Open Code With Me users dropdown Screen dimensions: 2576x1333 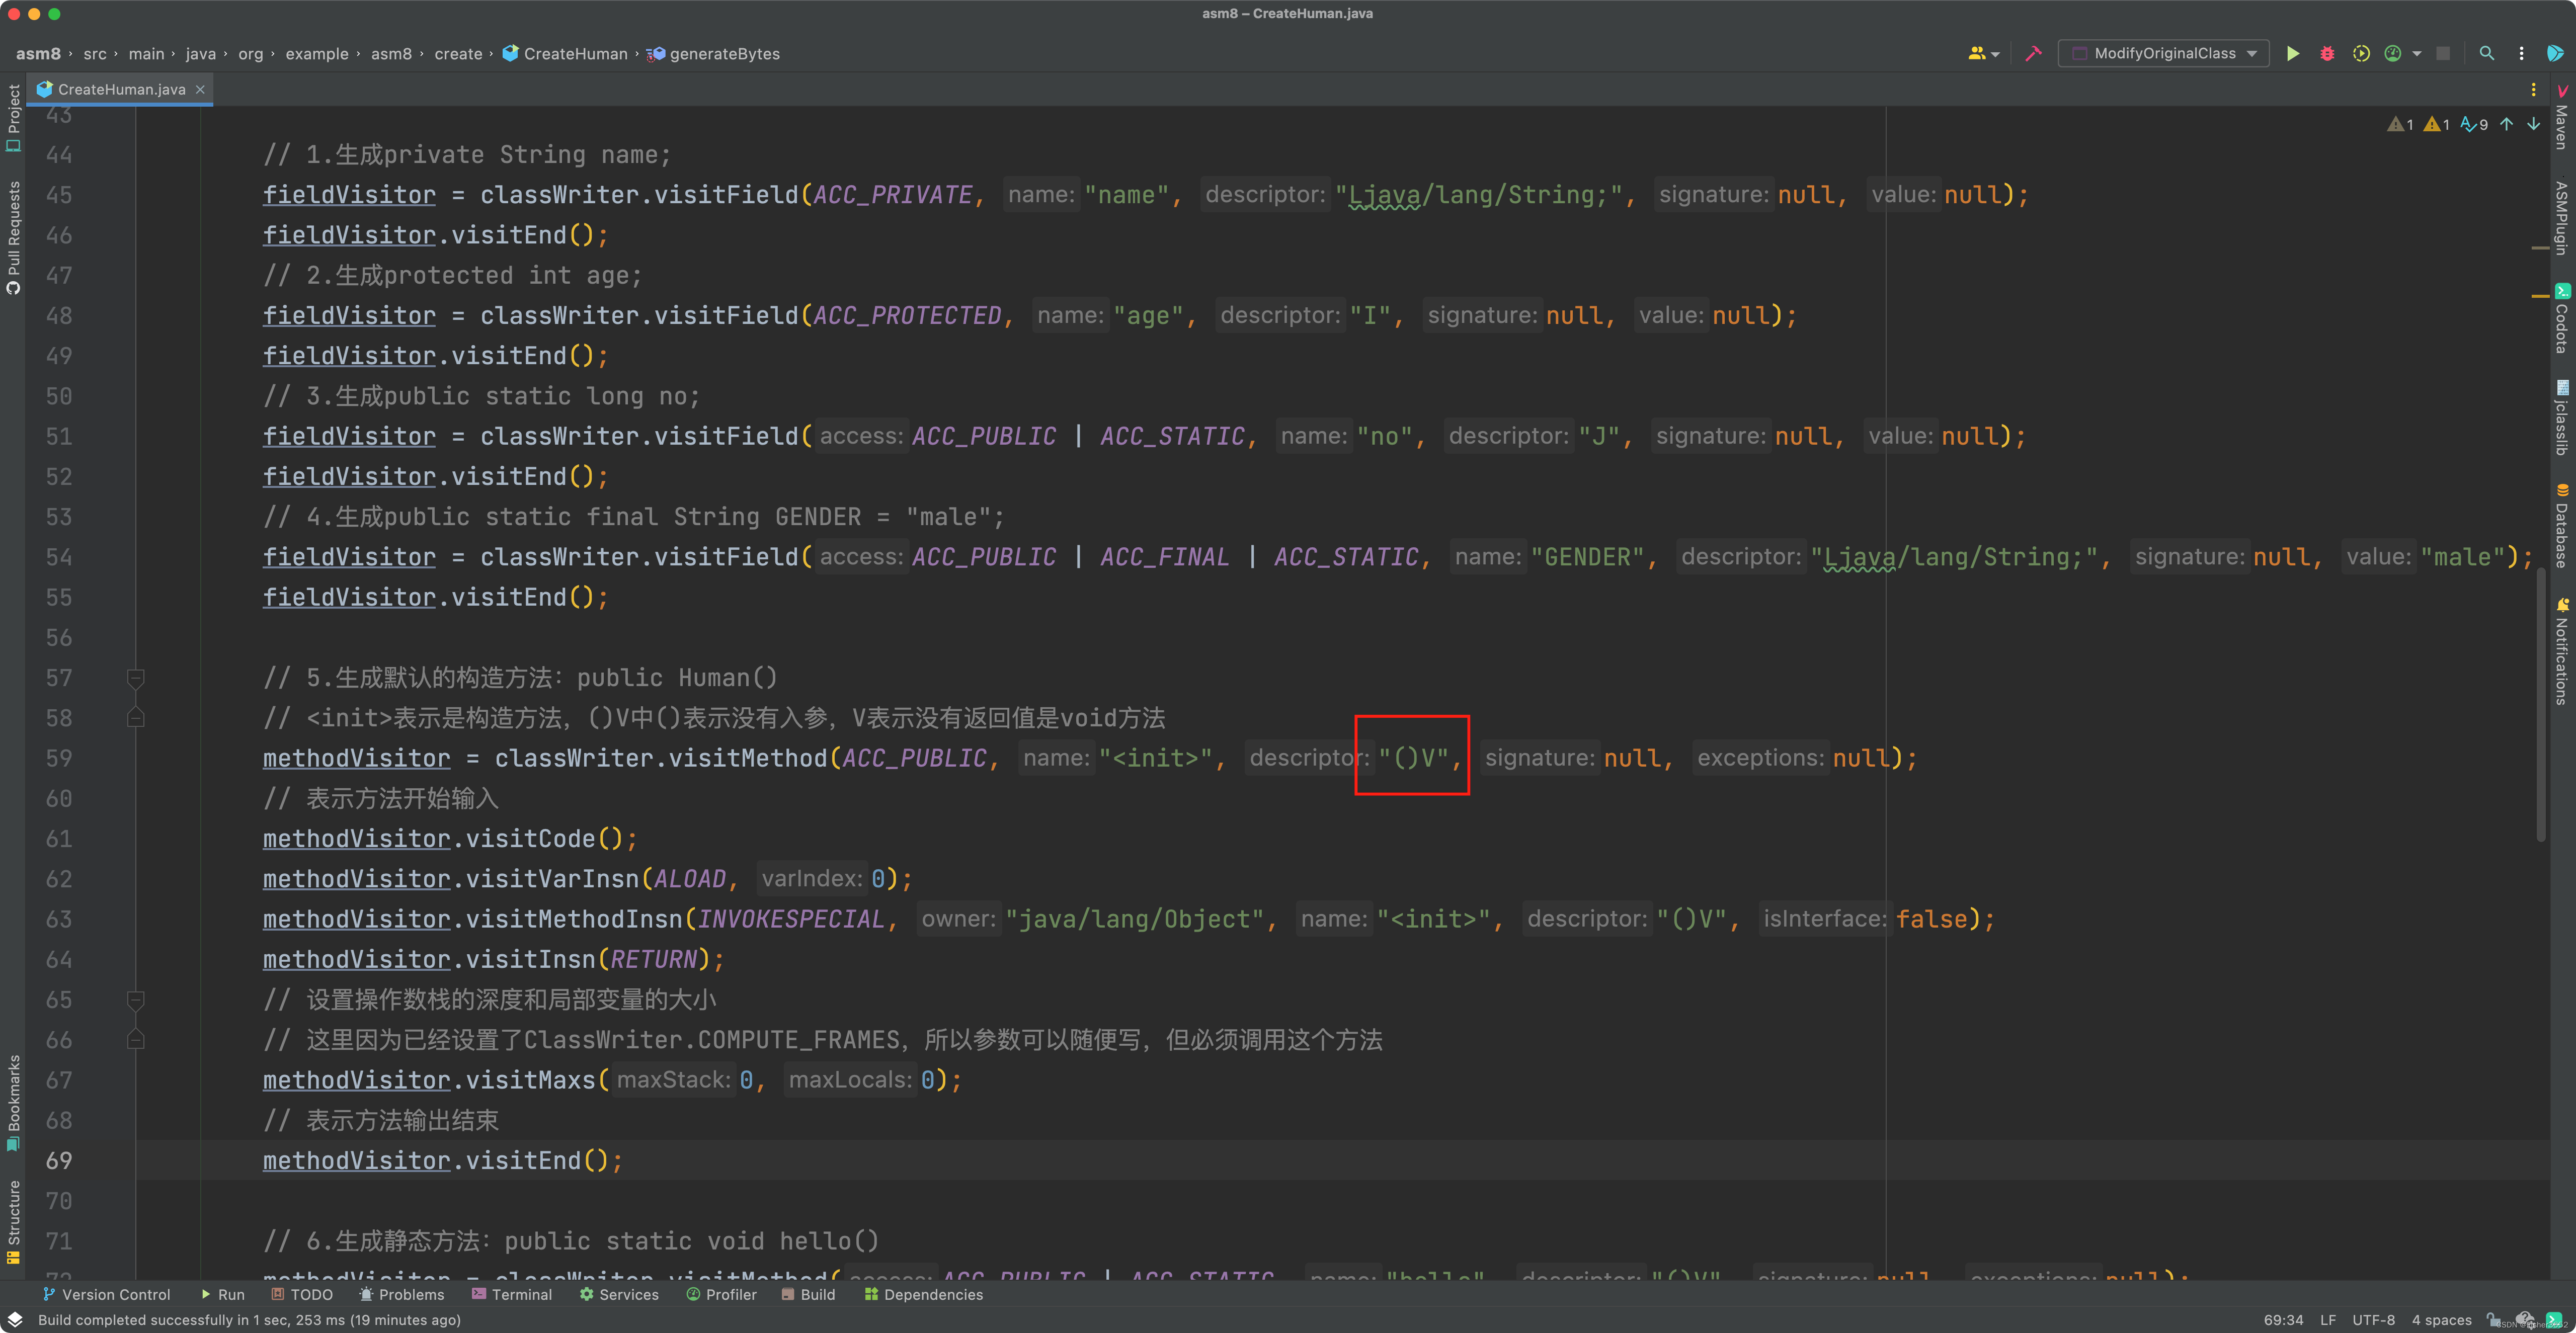(x=1982, y=54)
